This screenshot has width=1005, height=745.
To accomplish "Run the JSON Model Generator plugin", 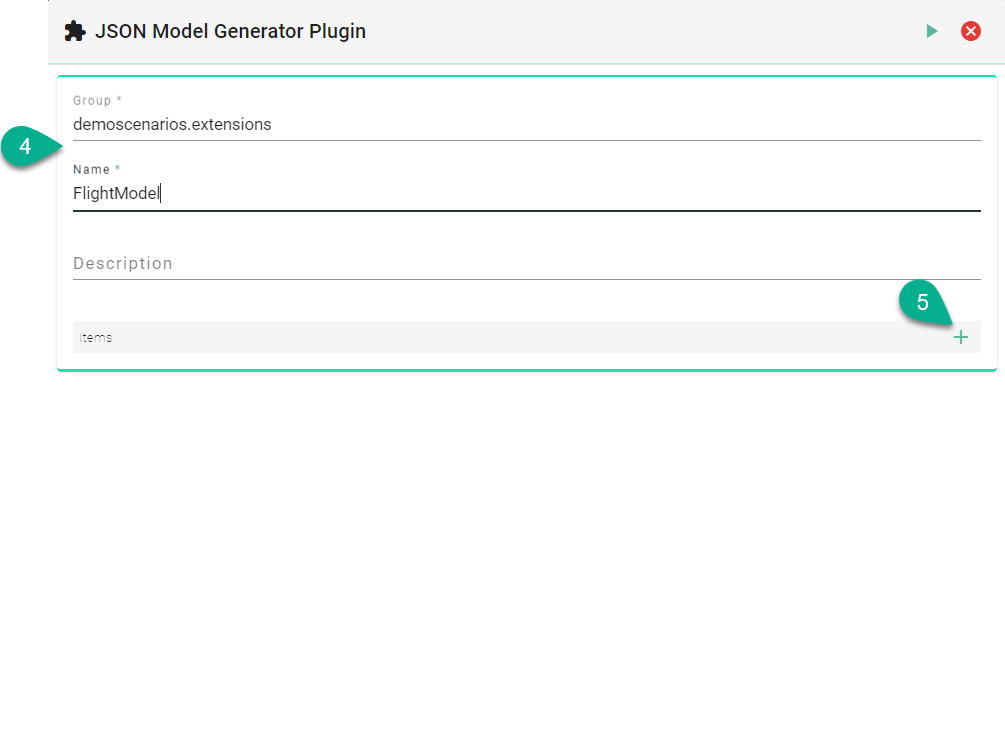I will point(932,31).
